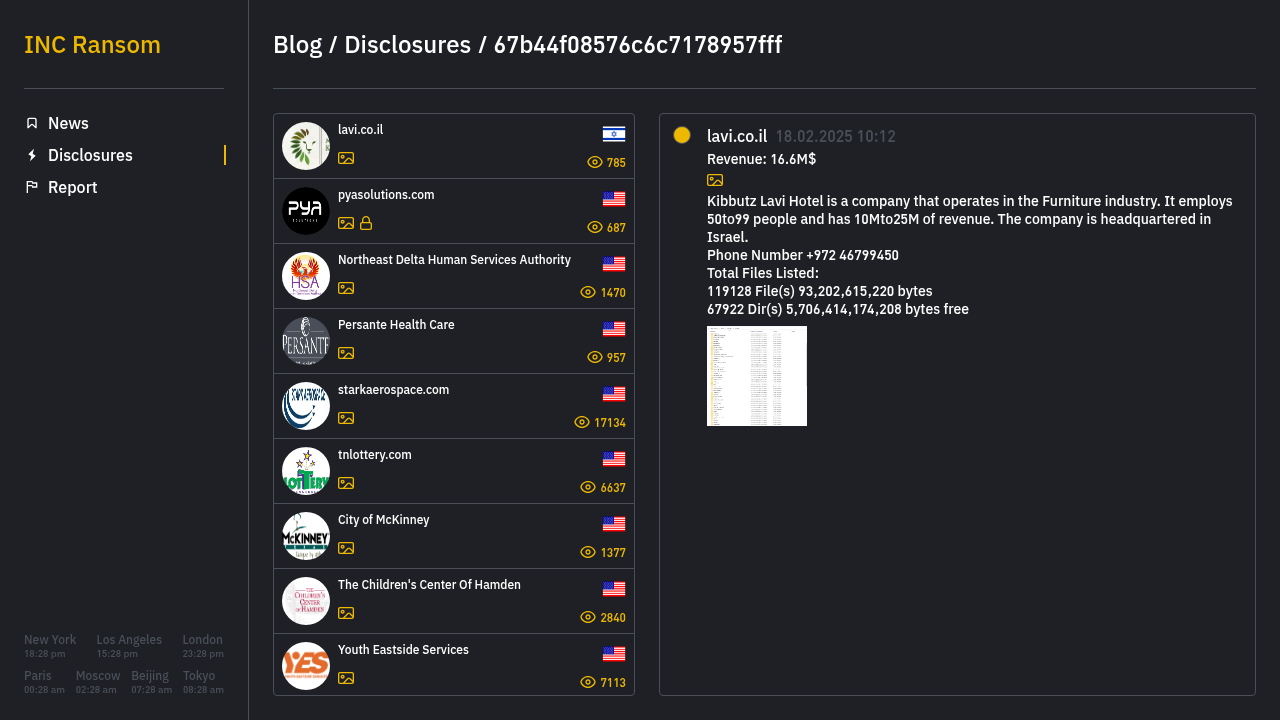
Task: Click the lavi.co.il heading in detail panel
Action: [x=737, y=136]
